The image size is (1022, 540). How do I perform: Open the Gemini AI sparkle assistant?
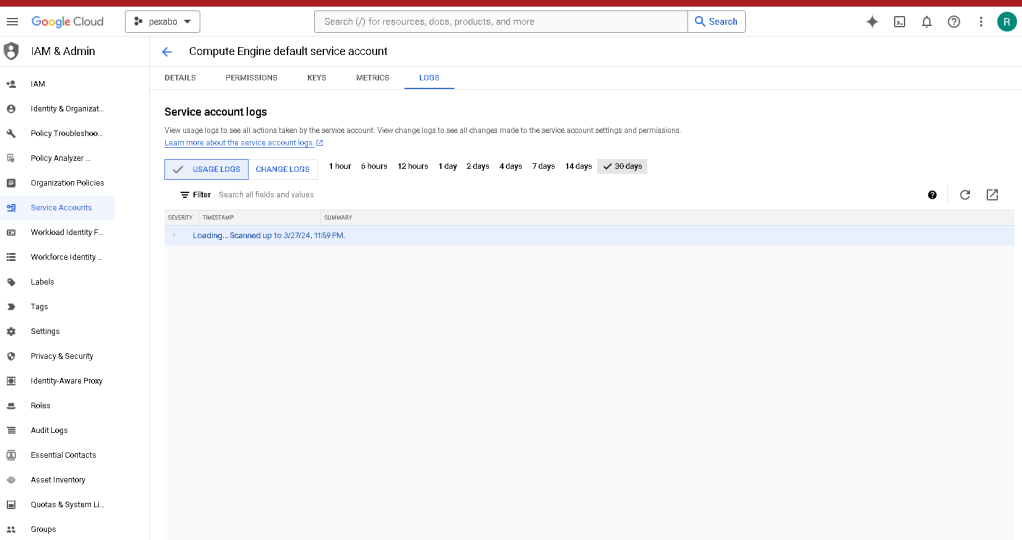coord(872,22)
